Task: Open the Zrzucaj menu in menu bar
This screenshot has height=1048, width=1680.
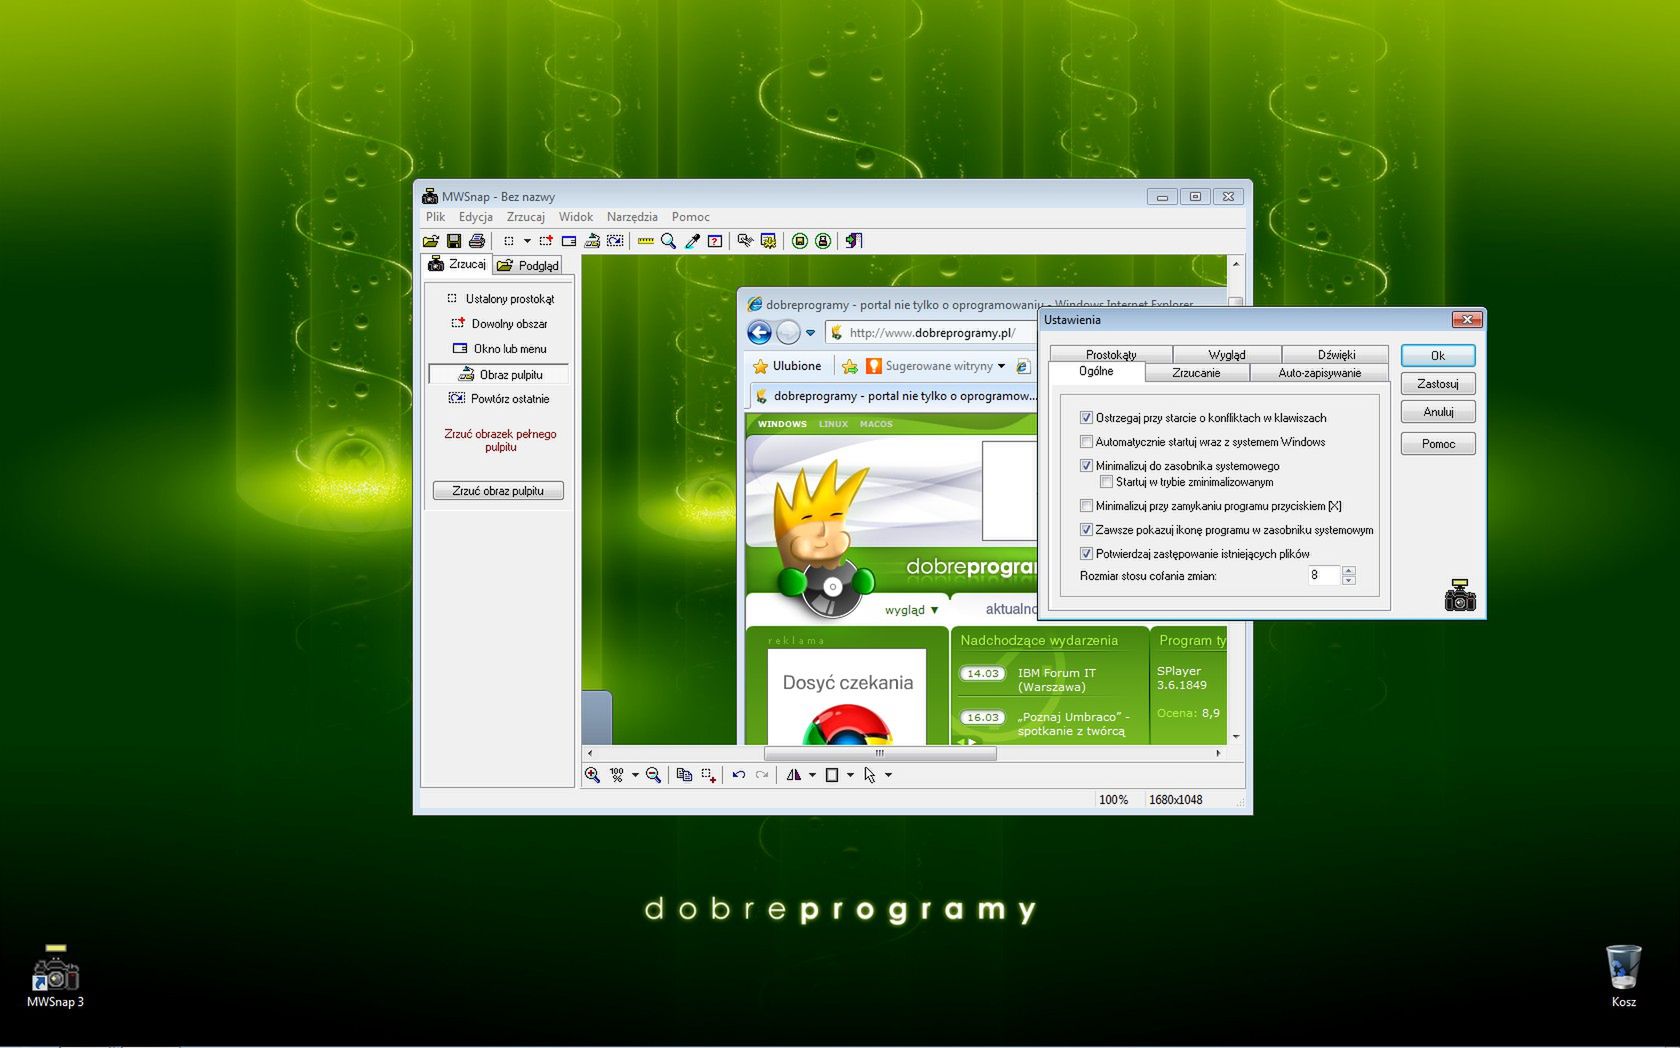Action: coord(526,217)
